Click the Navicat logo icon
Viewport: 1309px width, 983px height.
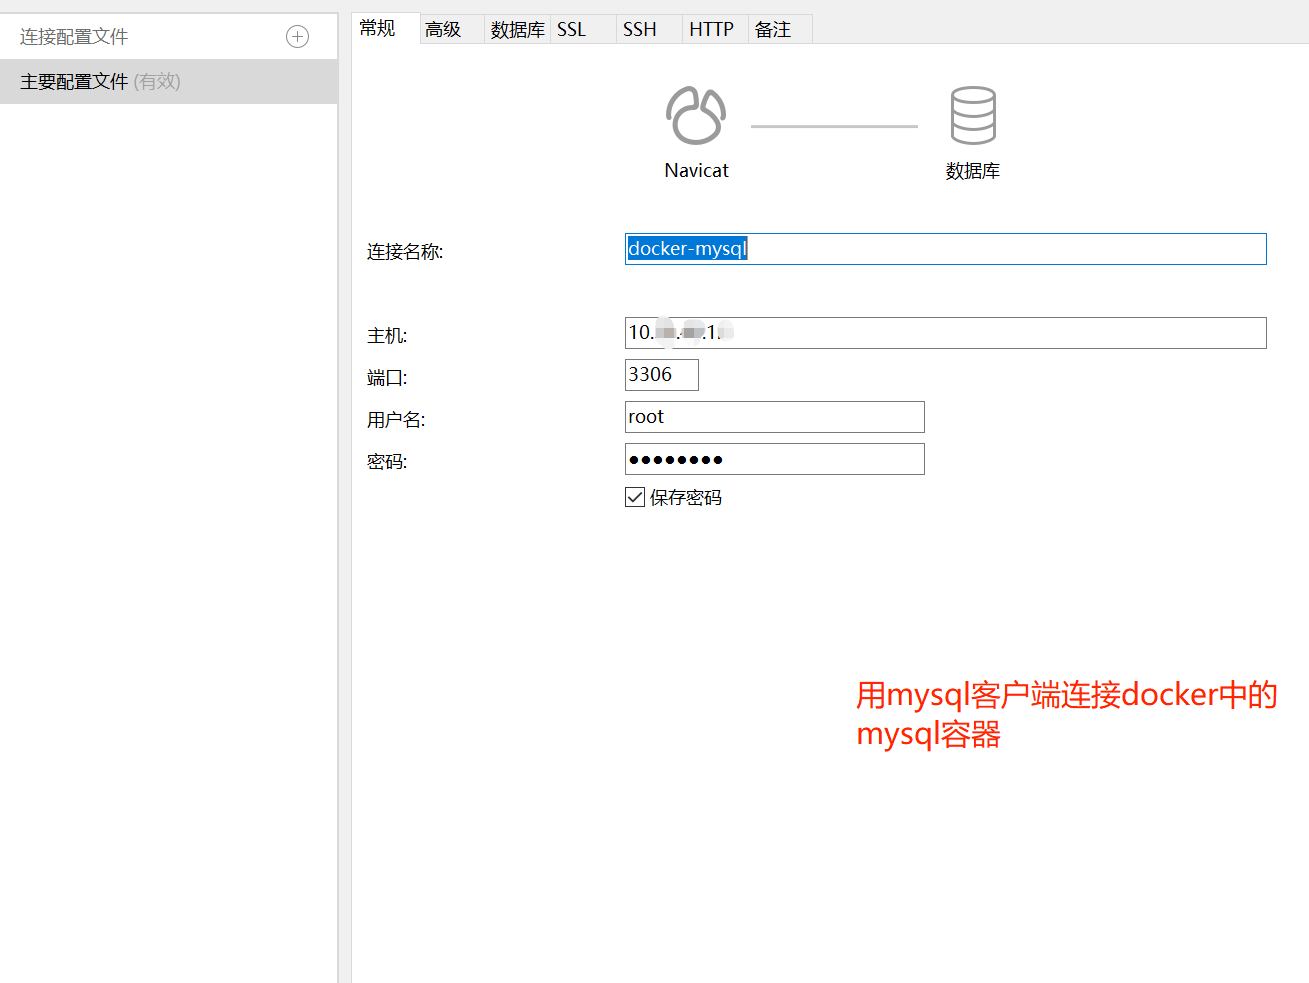tap(696, 115)
